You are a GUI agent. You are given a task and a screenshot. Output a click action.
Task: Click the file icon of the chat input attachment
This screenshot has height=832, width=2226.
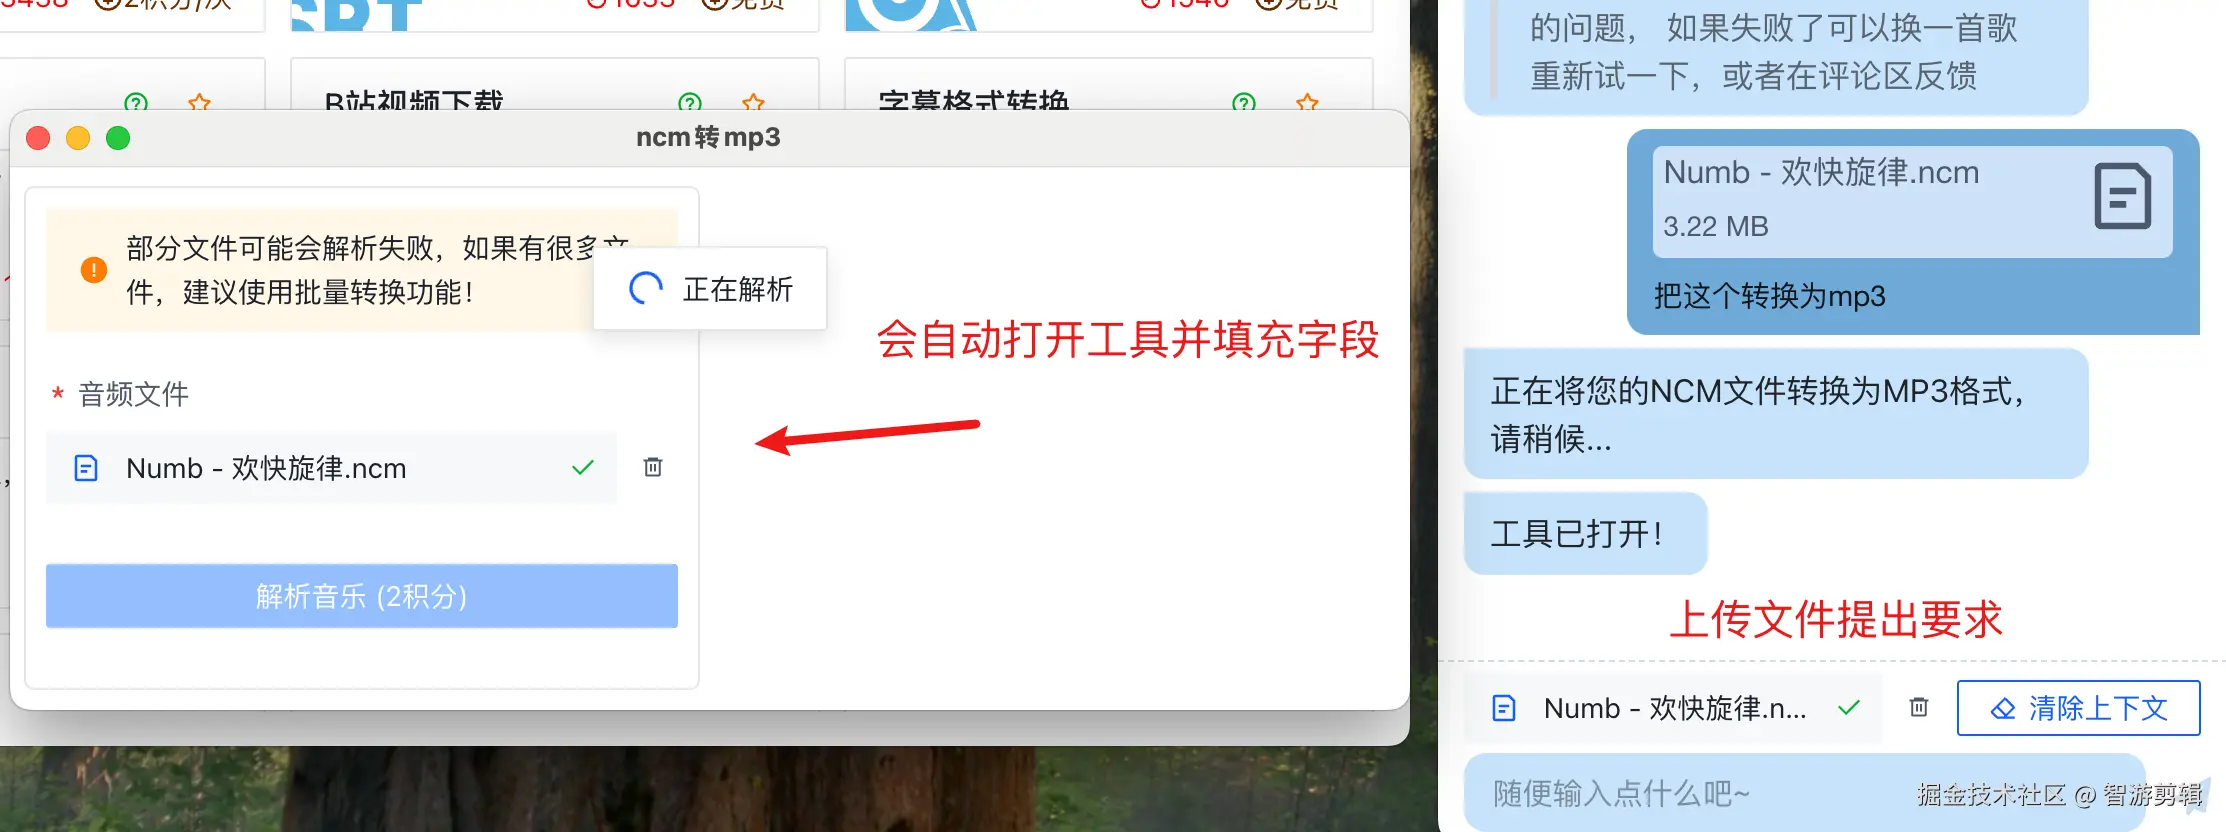tap(1504, 708)
